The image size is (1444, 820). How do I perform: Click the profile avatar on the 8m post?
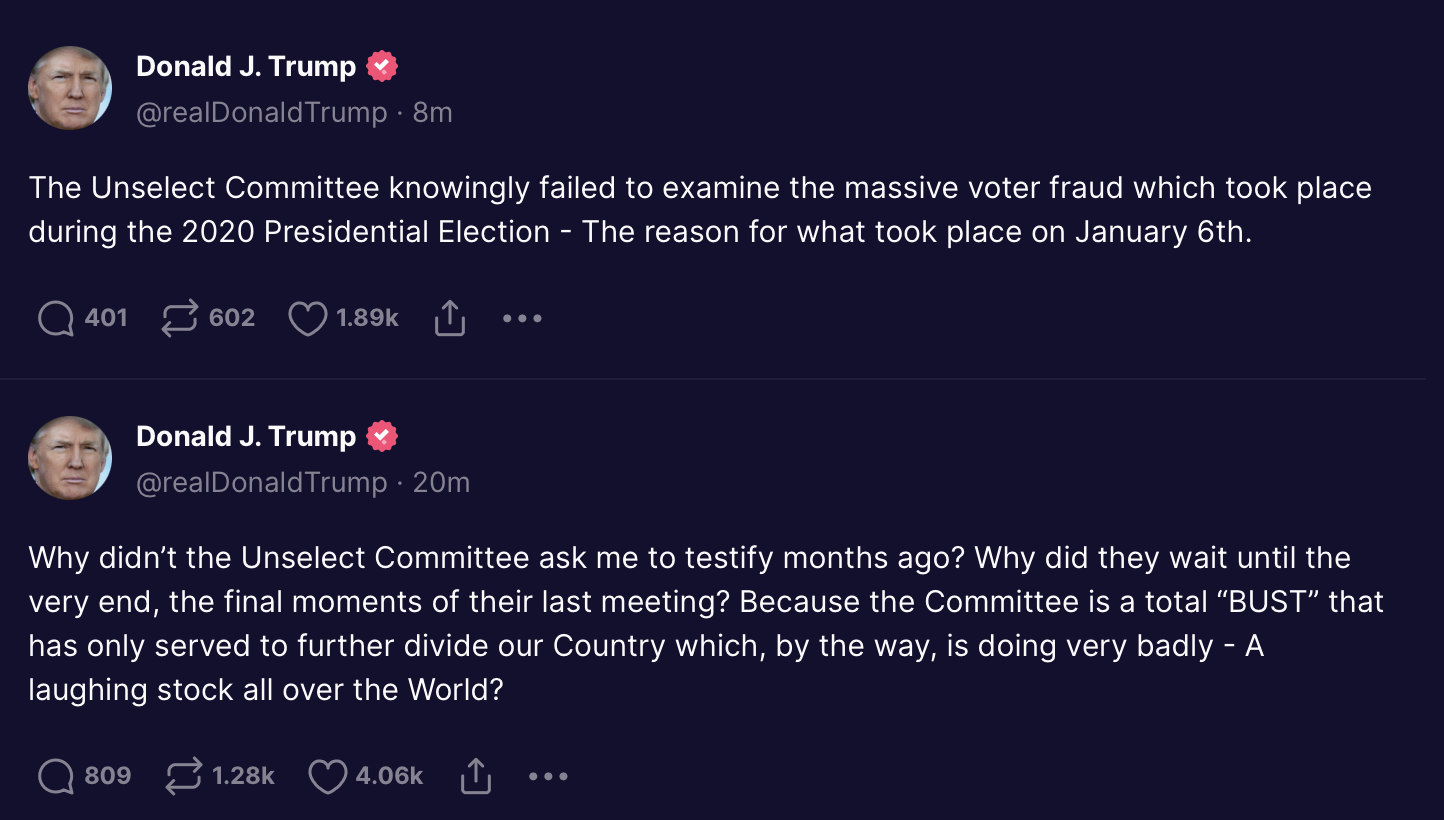(70, 88)
